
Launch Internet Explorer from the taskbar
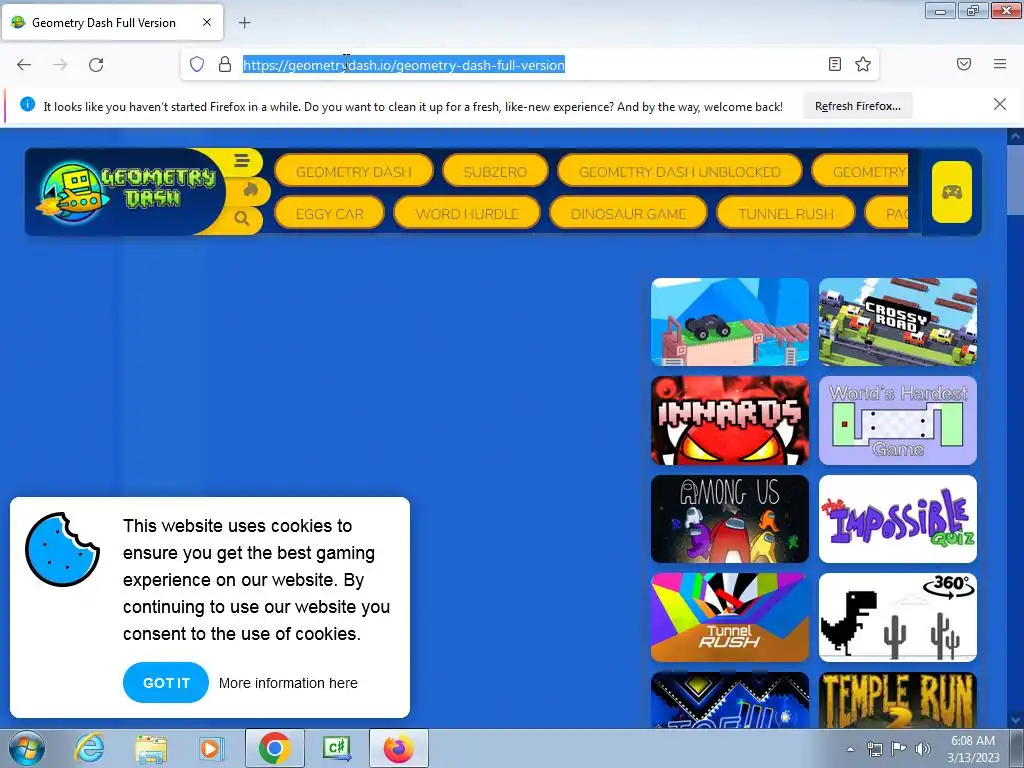pos(89,748)
